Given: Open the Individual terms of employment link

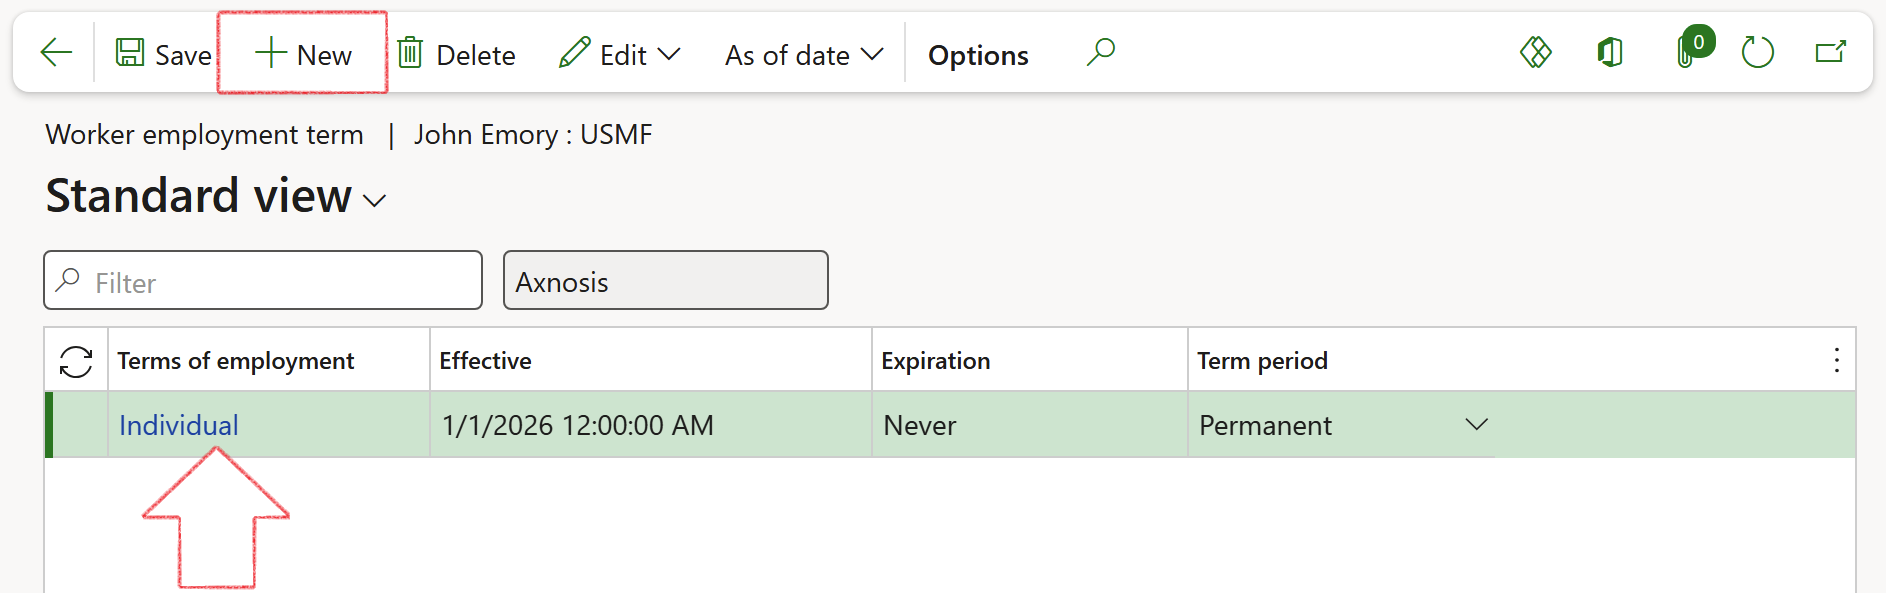Looking at the screenshot, I should [178, 425].
